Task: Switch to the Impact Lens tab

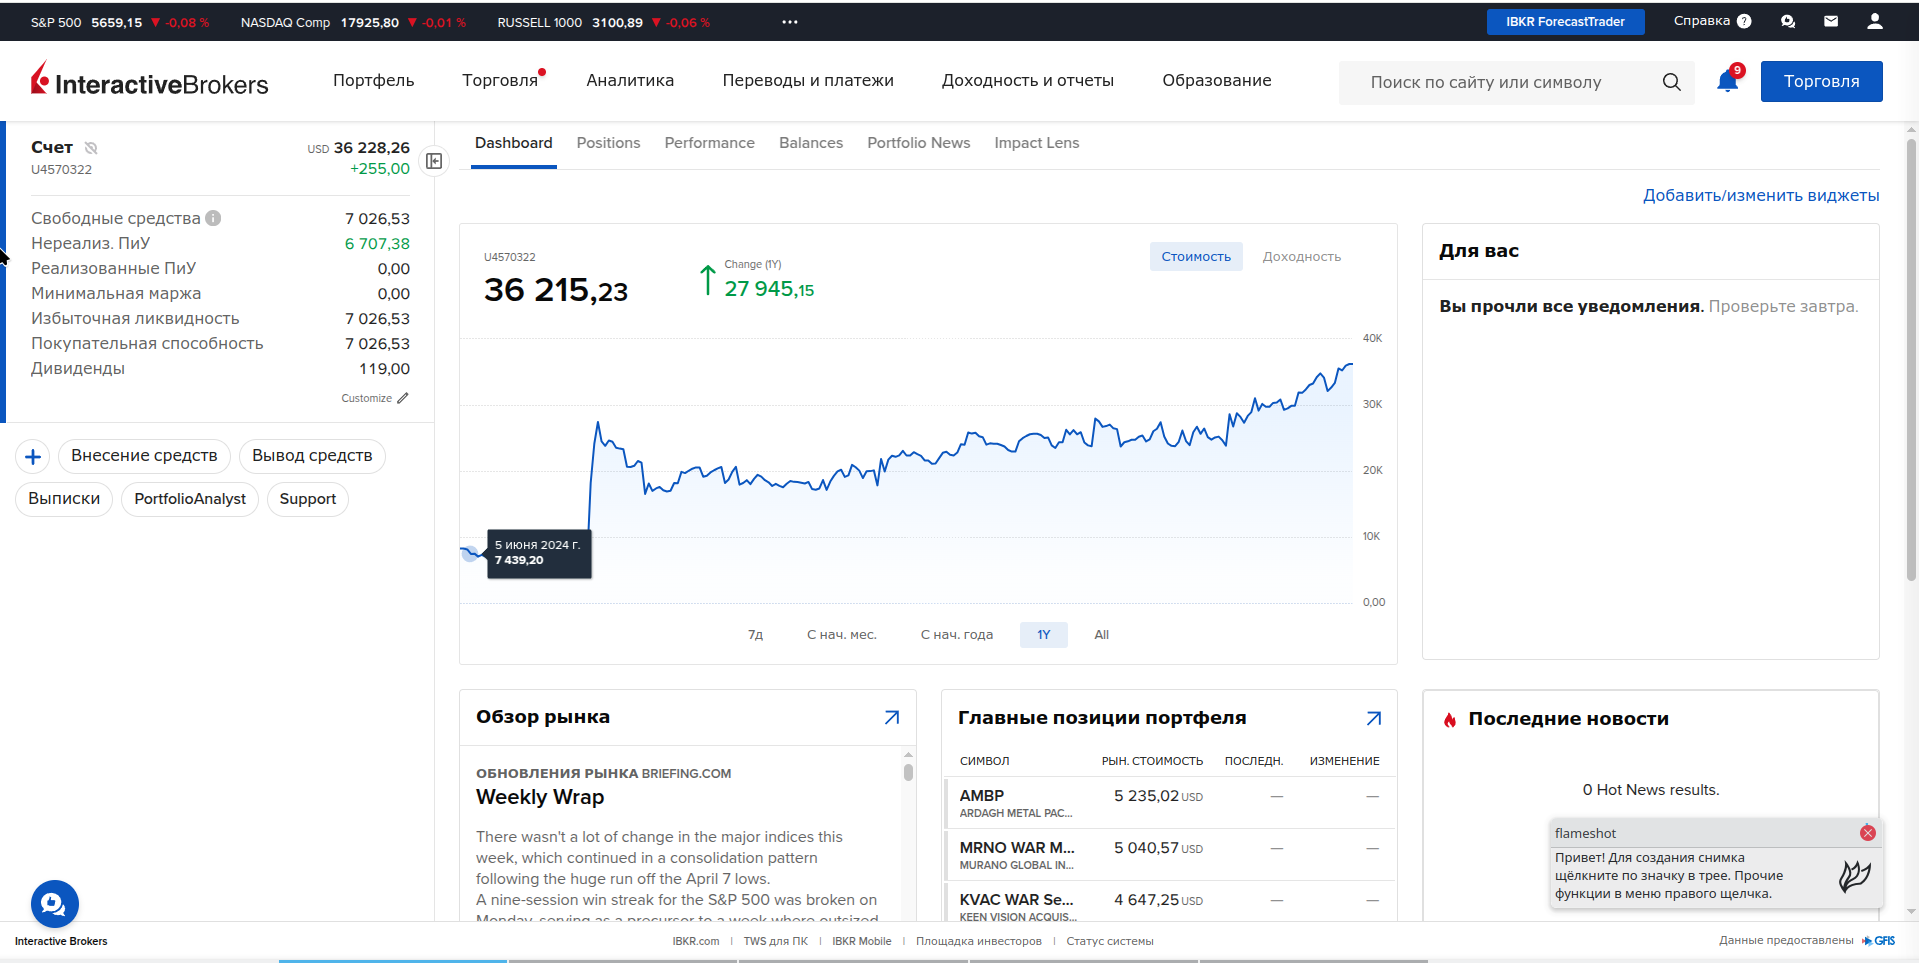Action: (1037, 143)
